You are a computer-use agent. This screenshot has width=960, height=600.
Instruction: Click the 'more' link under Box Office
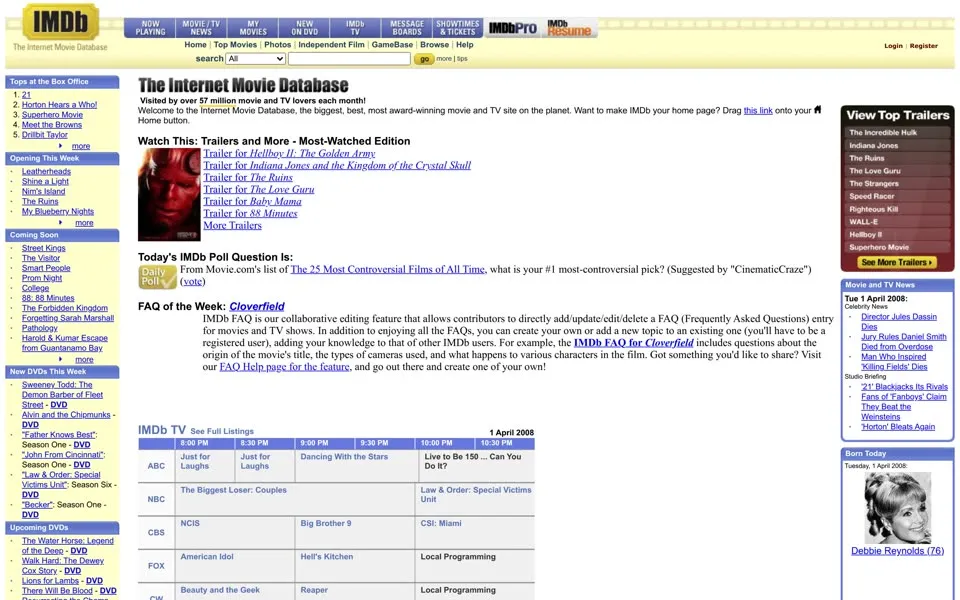point(81,146)
